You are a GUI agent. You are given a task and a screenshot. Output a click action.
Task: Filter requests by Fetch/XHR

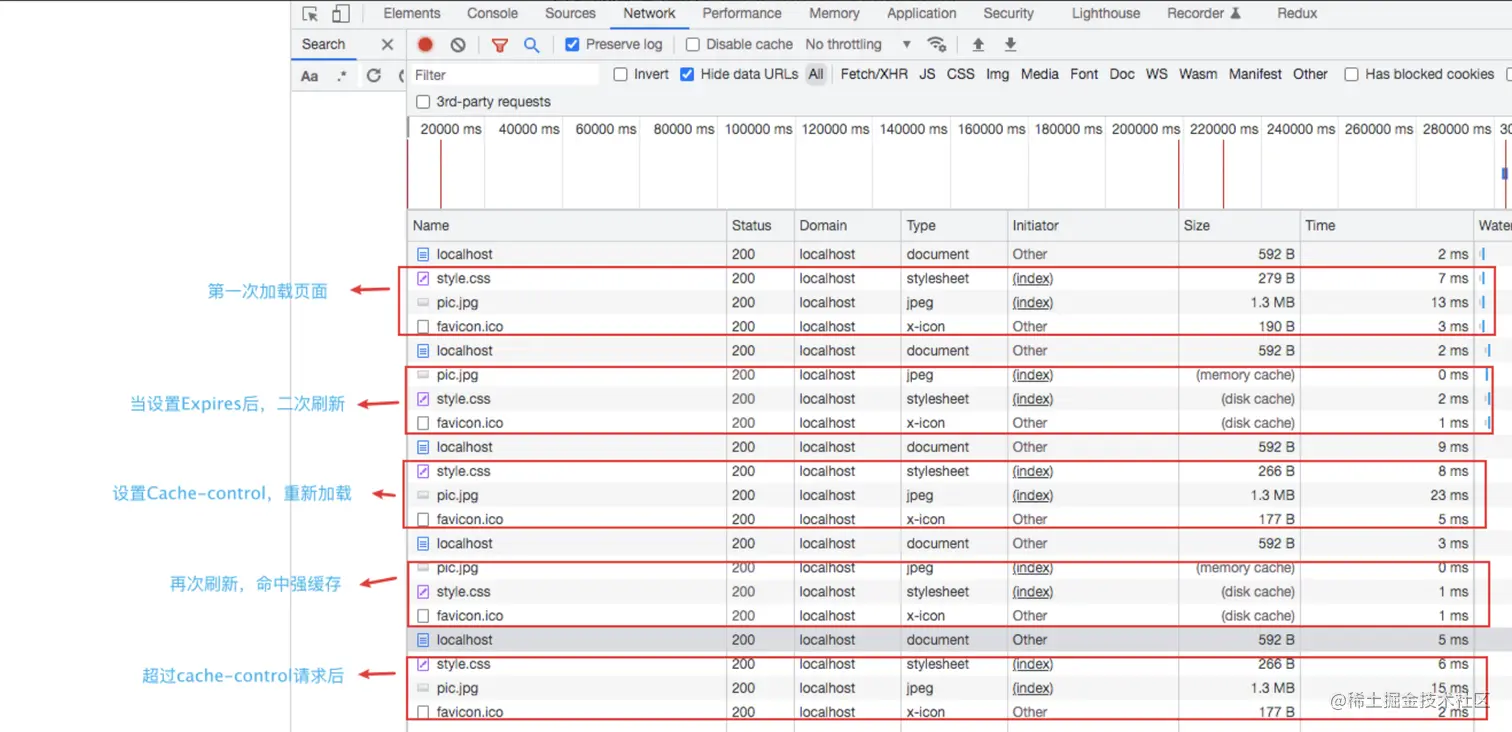coord(874,74)
